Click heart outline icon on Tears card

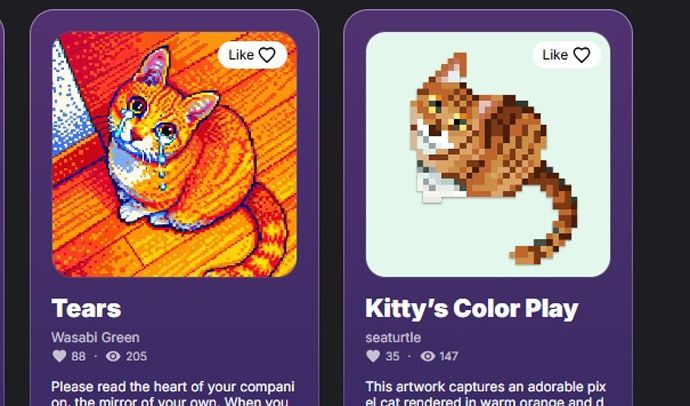(267, 55)
